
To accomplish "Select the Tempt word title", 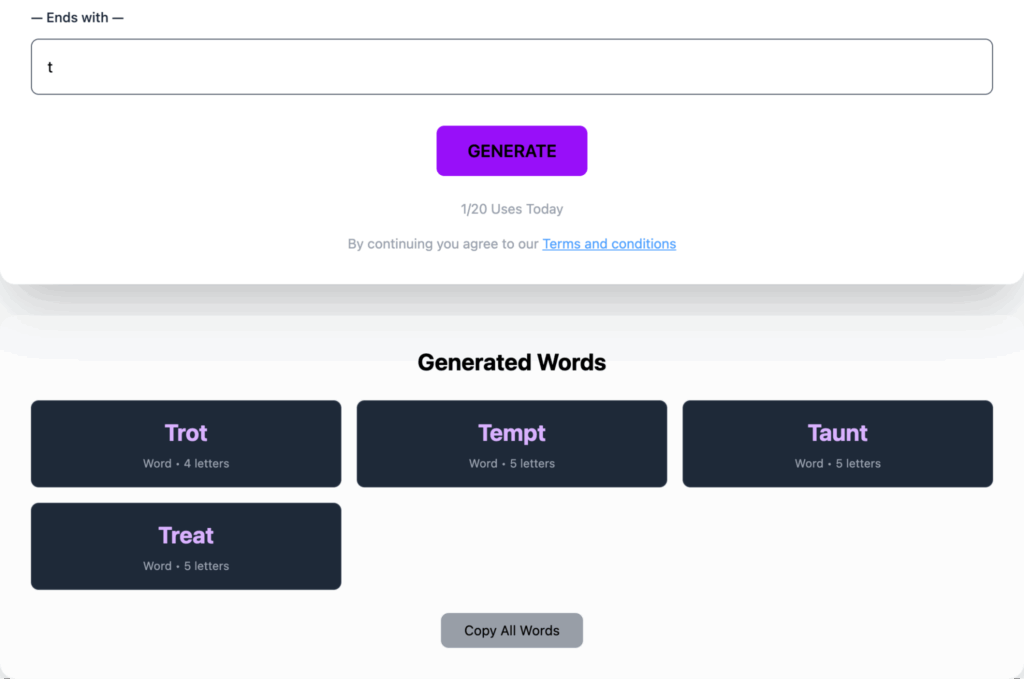I will (512, 433).
